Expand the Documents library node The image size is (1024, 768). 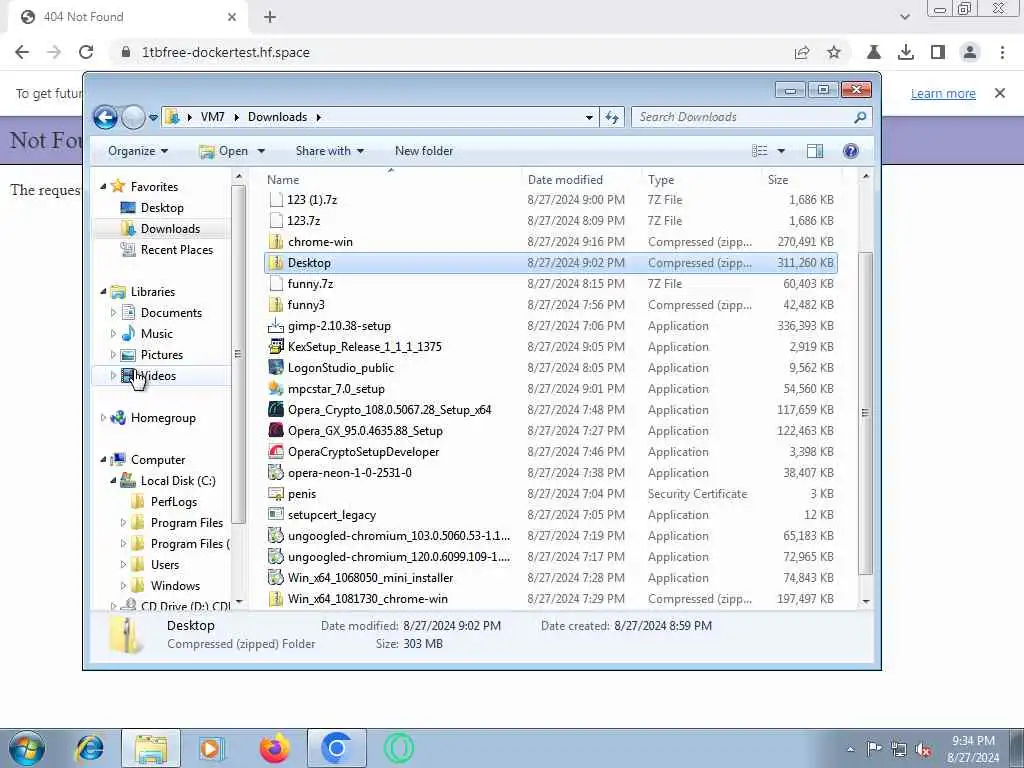(x=113, y=313)
